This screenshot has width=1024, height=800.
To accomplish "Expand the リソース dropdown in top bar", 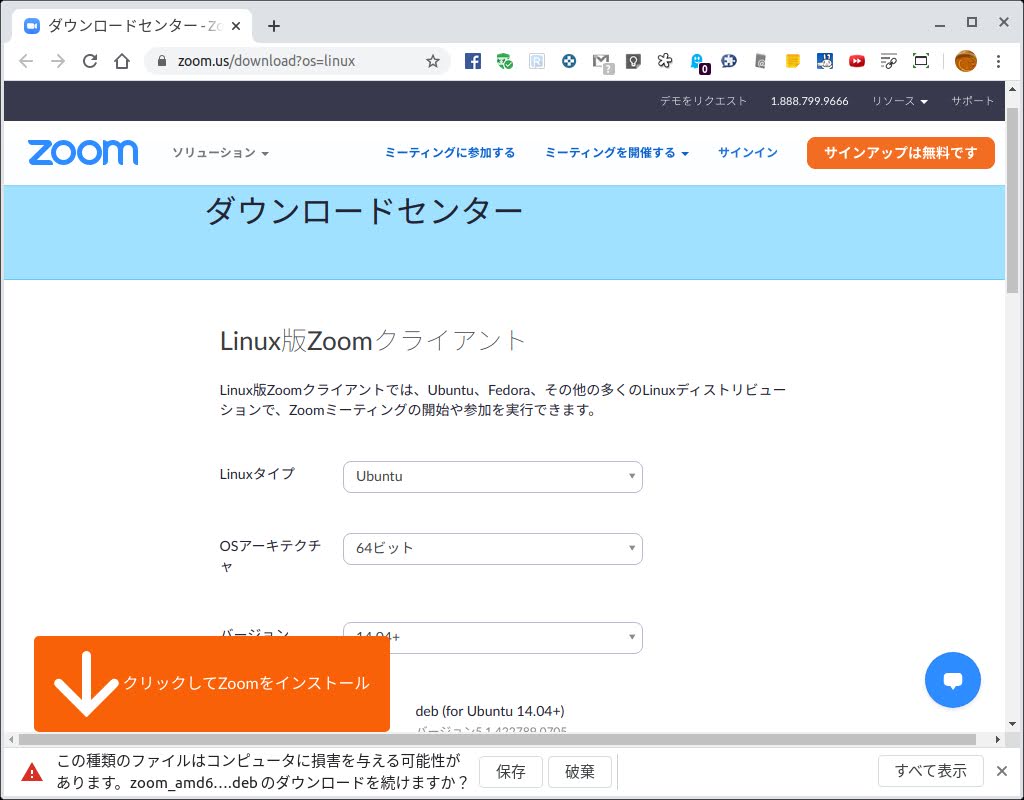I will click(x=899, y=101).
